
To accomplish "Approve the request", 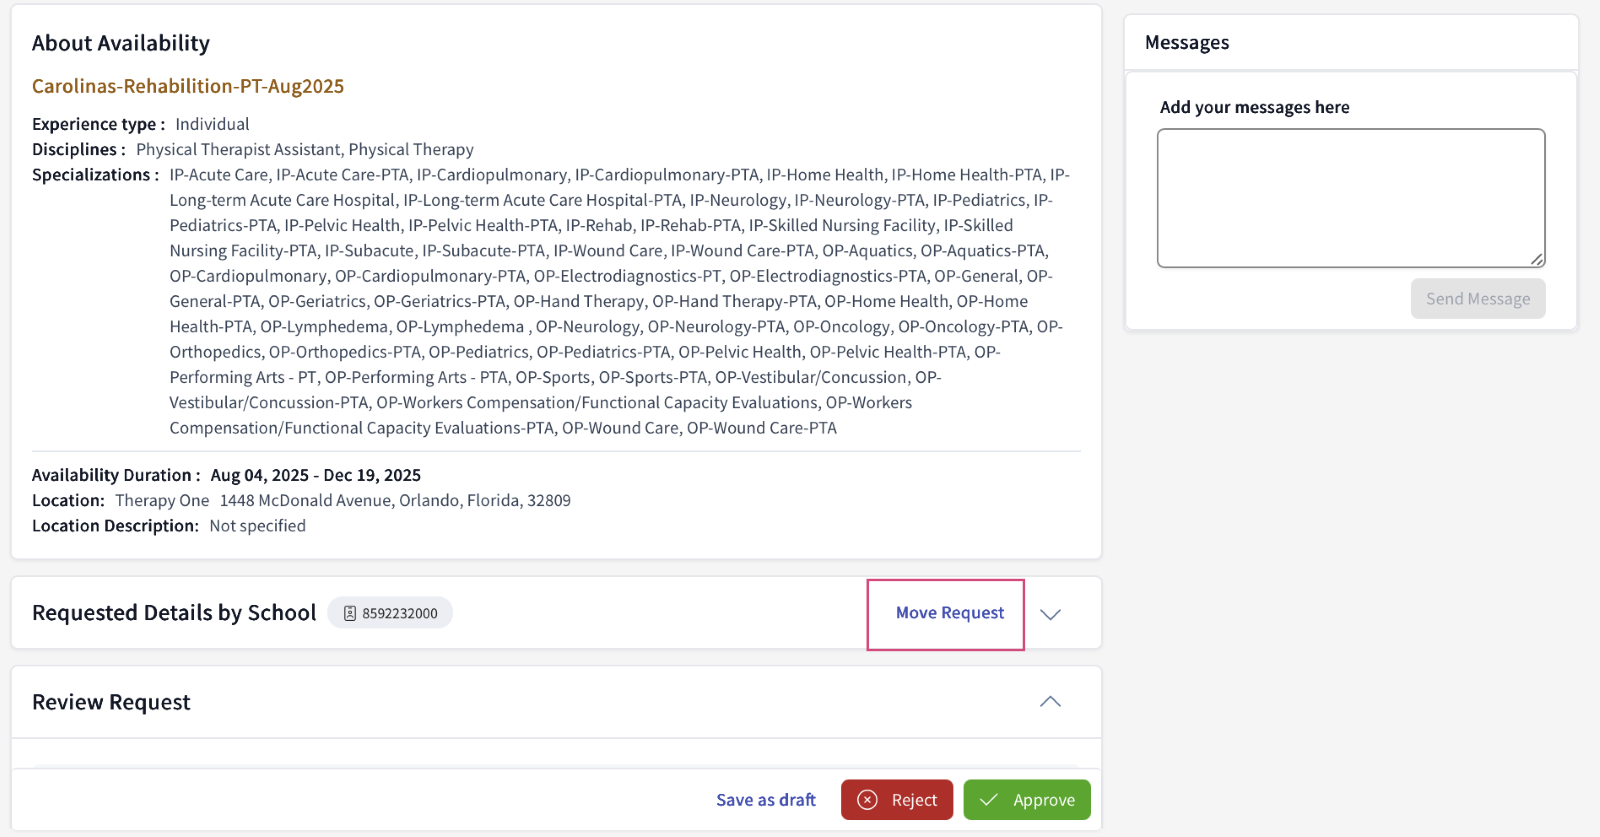I will click(1027, 800).
